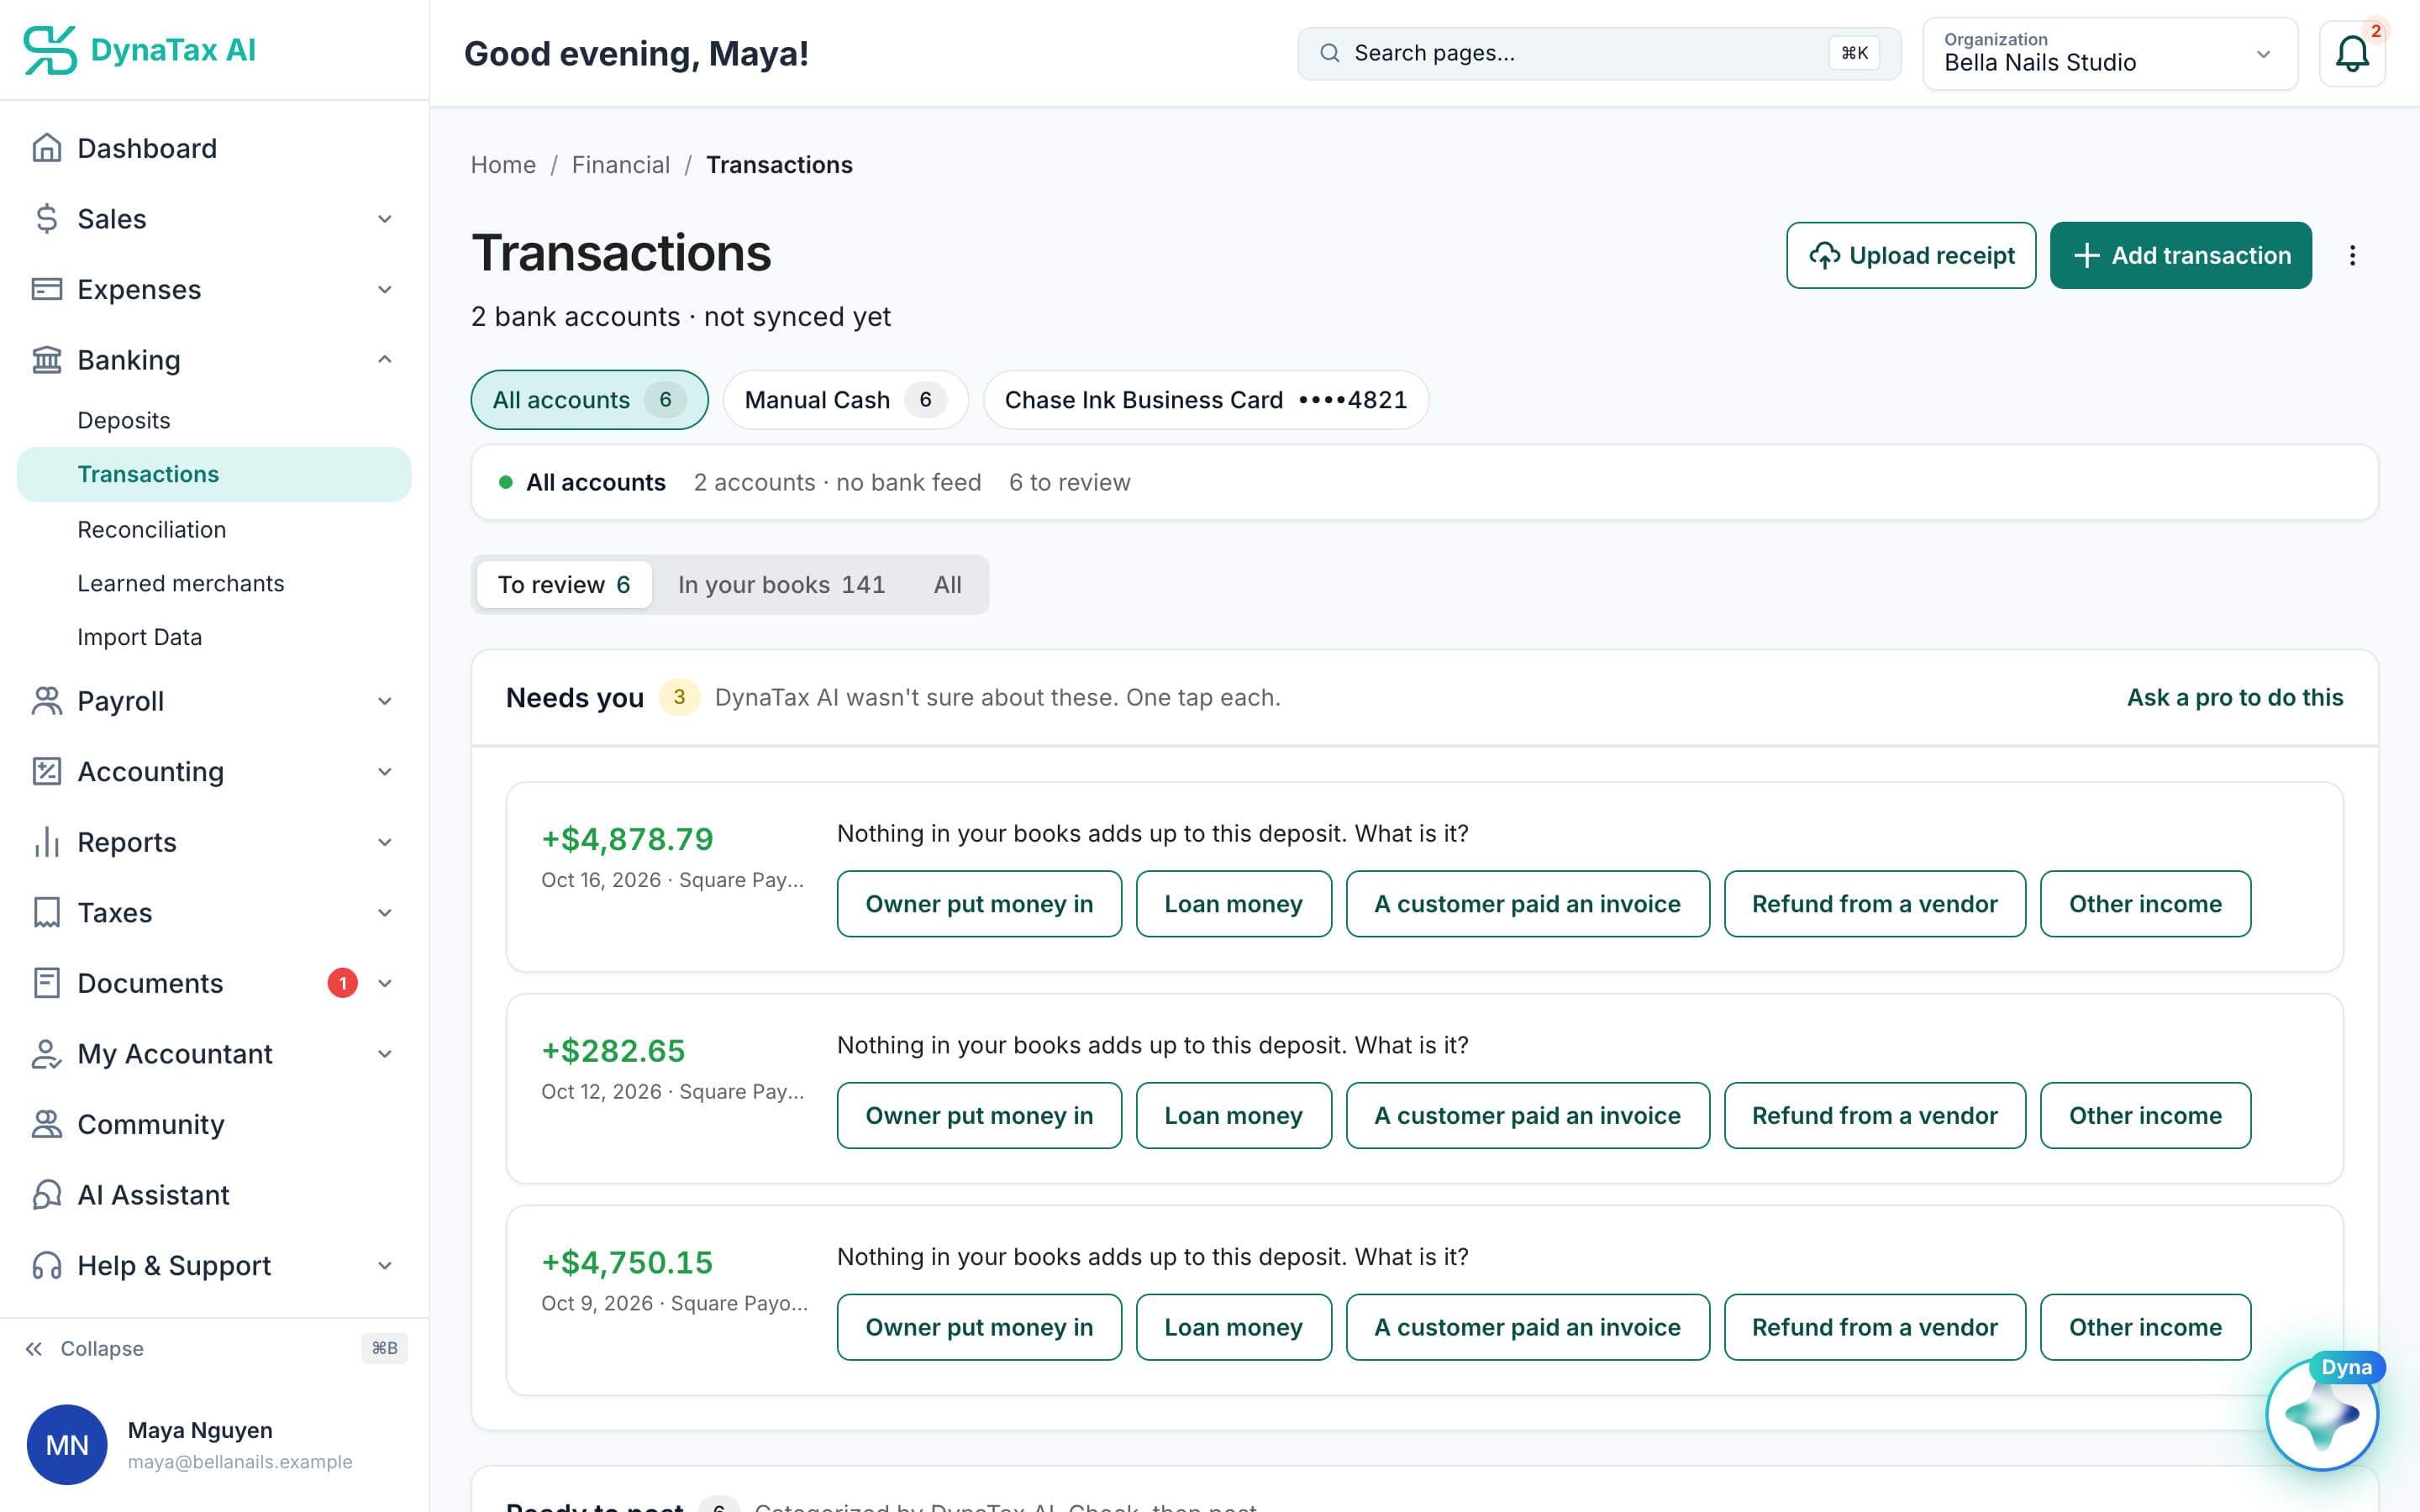Click the Banking building icon

46,360
